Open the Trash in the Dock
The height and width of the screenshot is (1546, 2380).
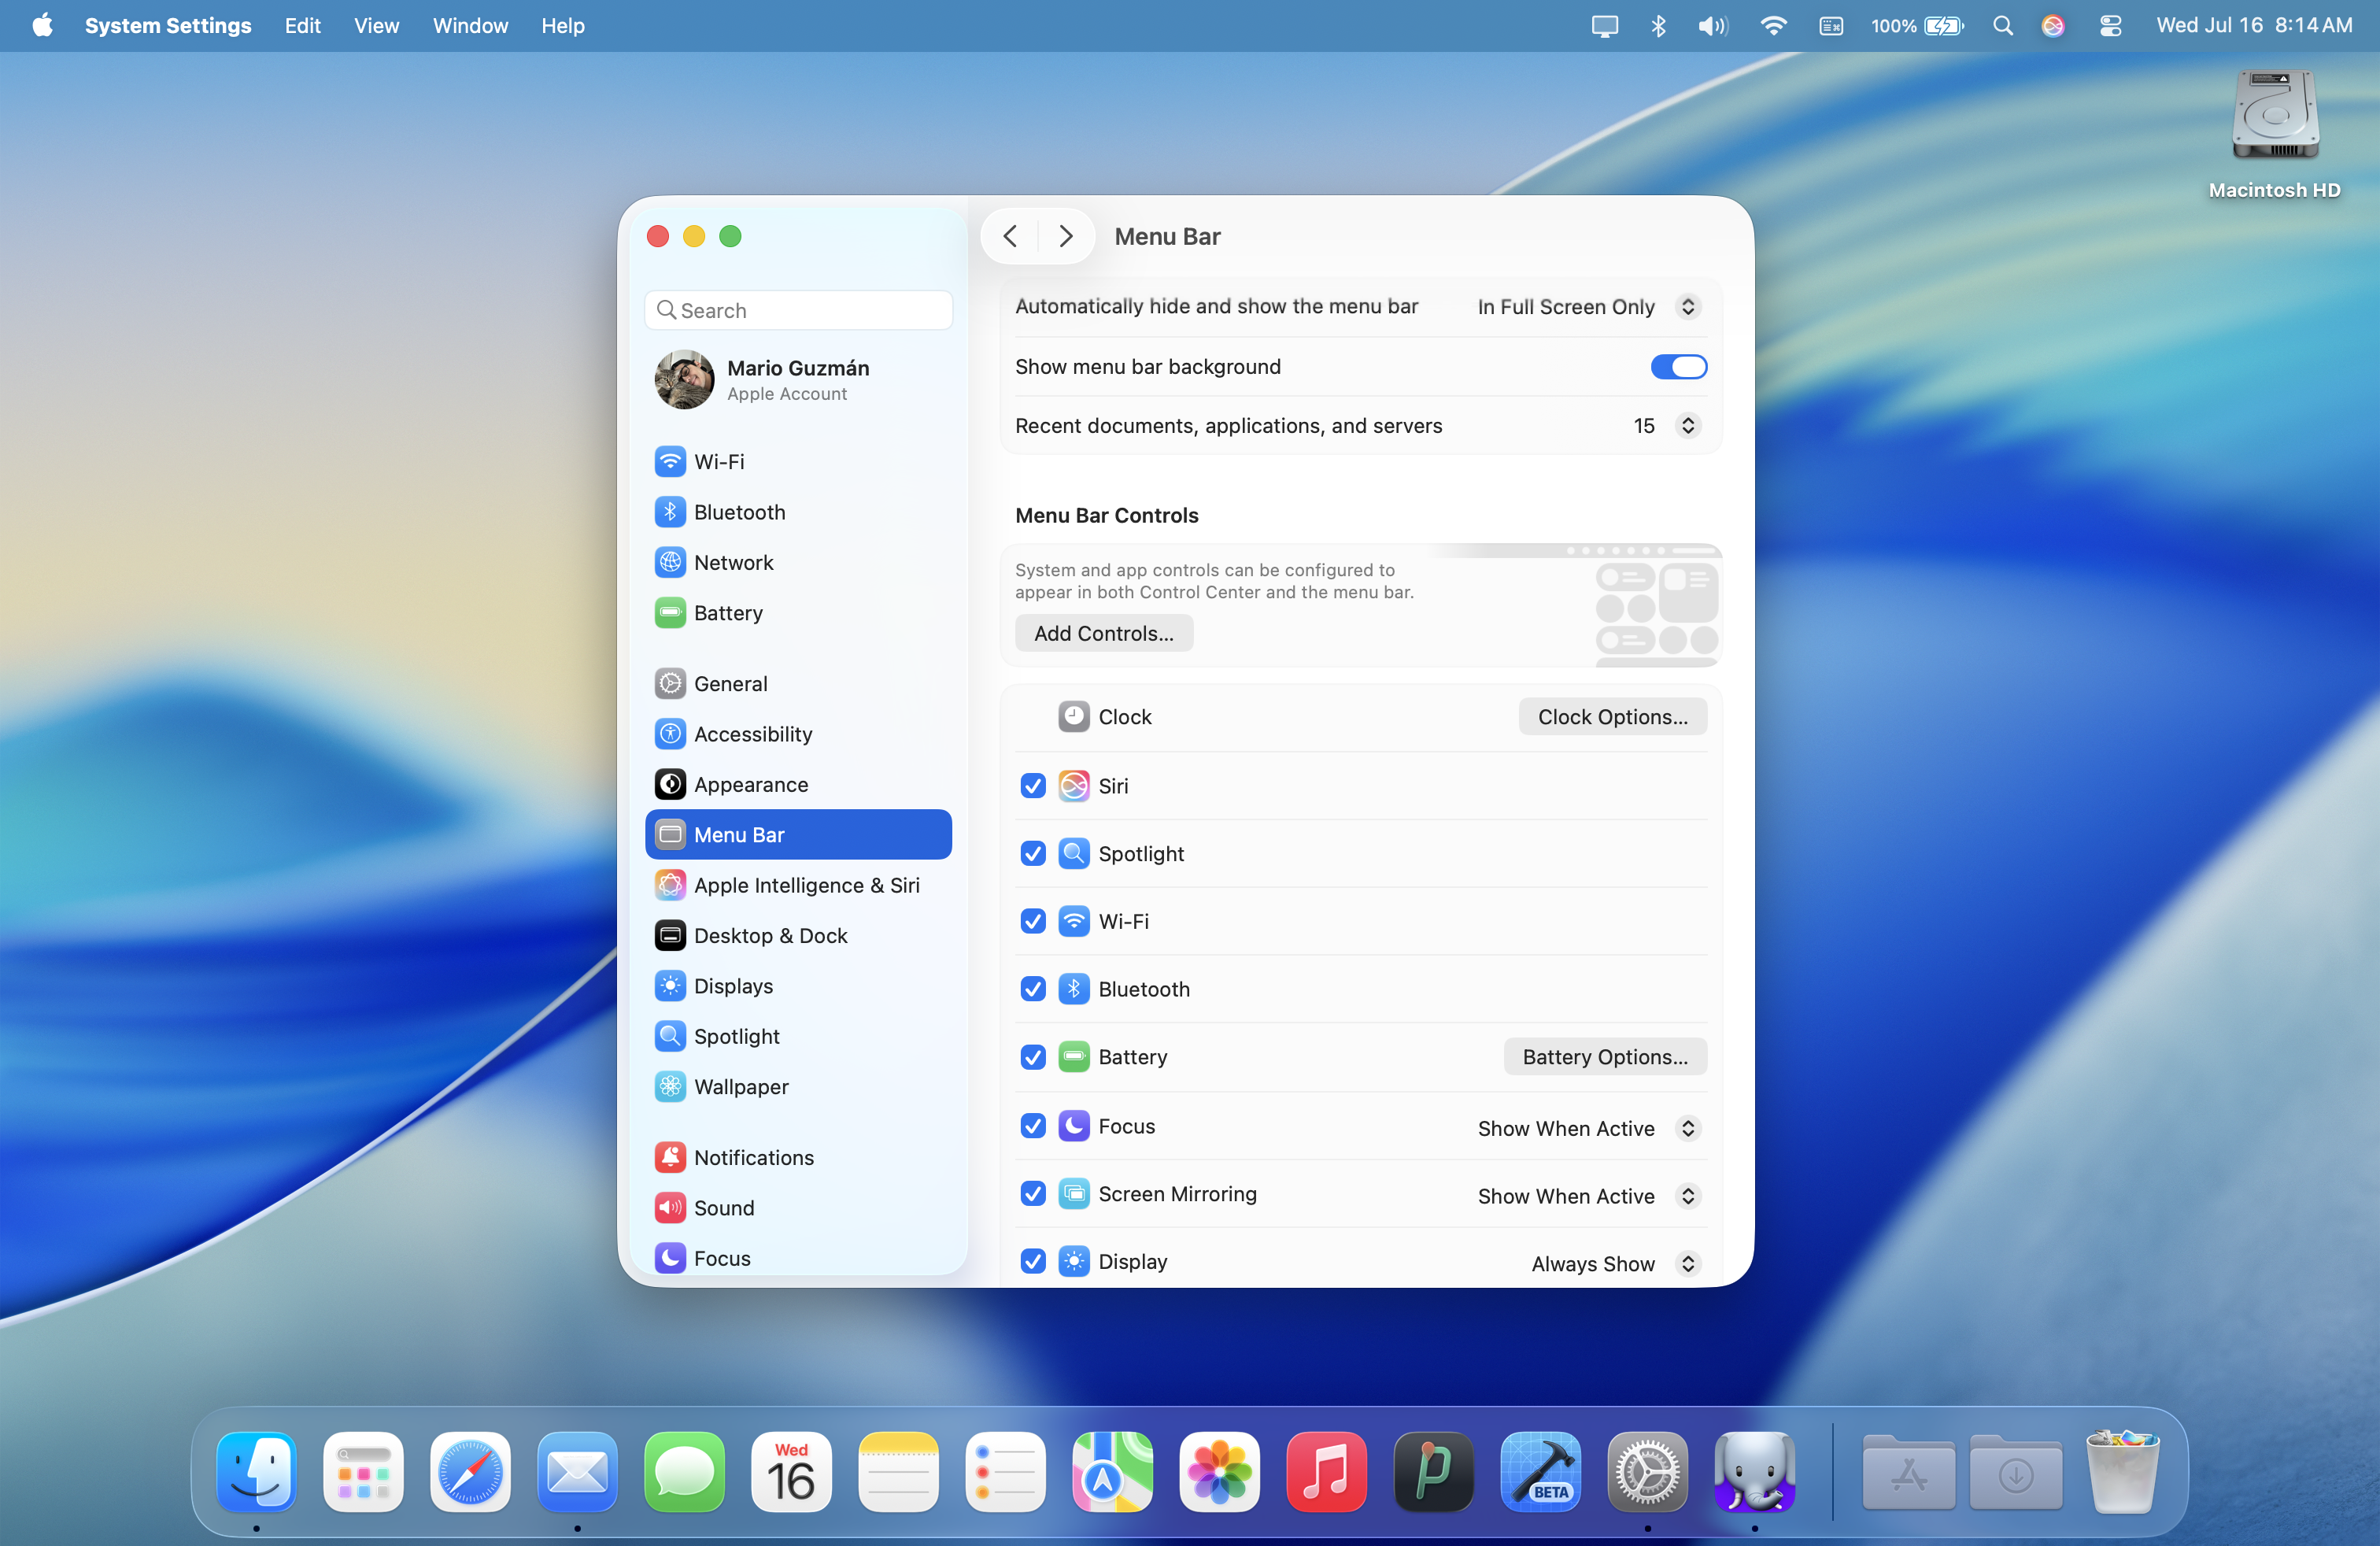pyautogui.click(x=2122, y=1472)
